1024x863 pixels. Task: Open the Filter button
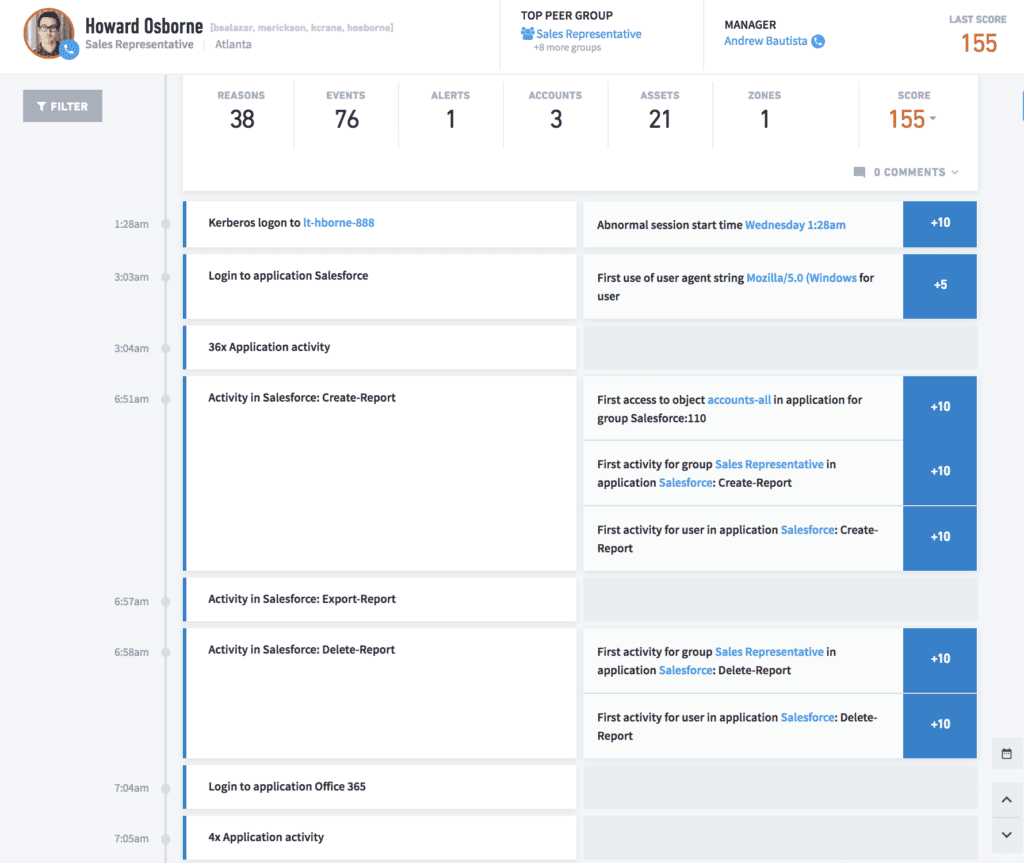[62, 106]
